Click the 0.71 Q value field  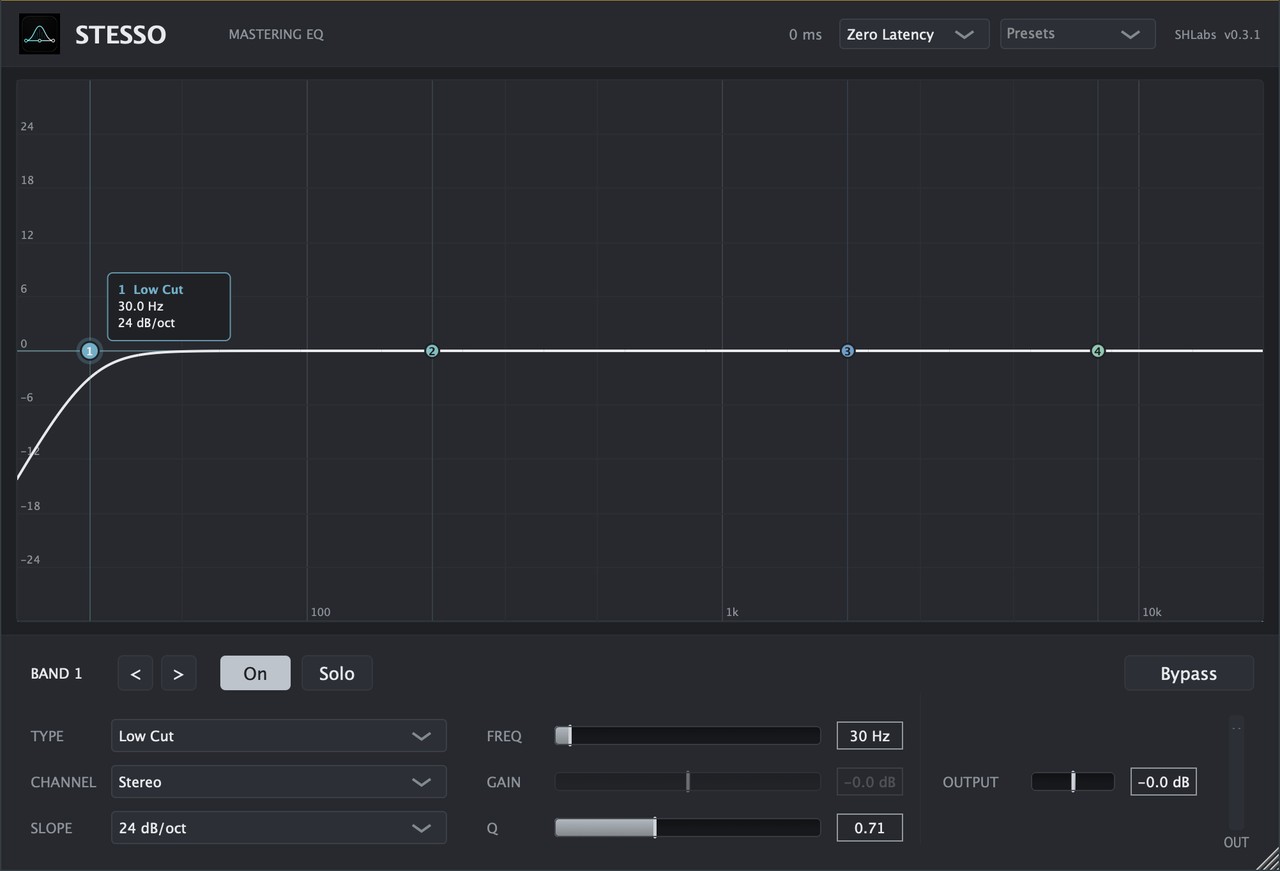pos(870,828)
